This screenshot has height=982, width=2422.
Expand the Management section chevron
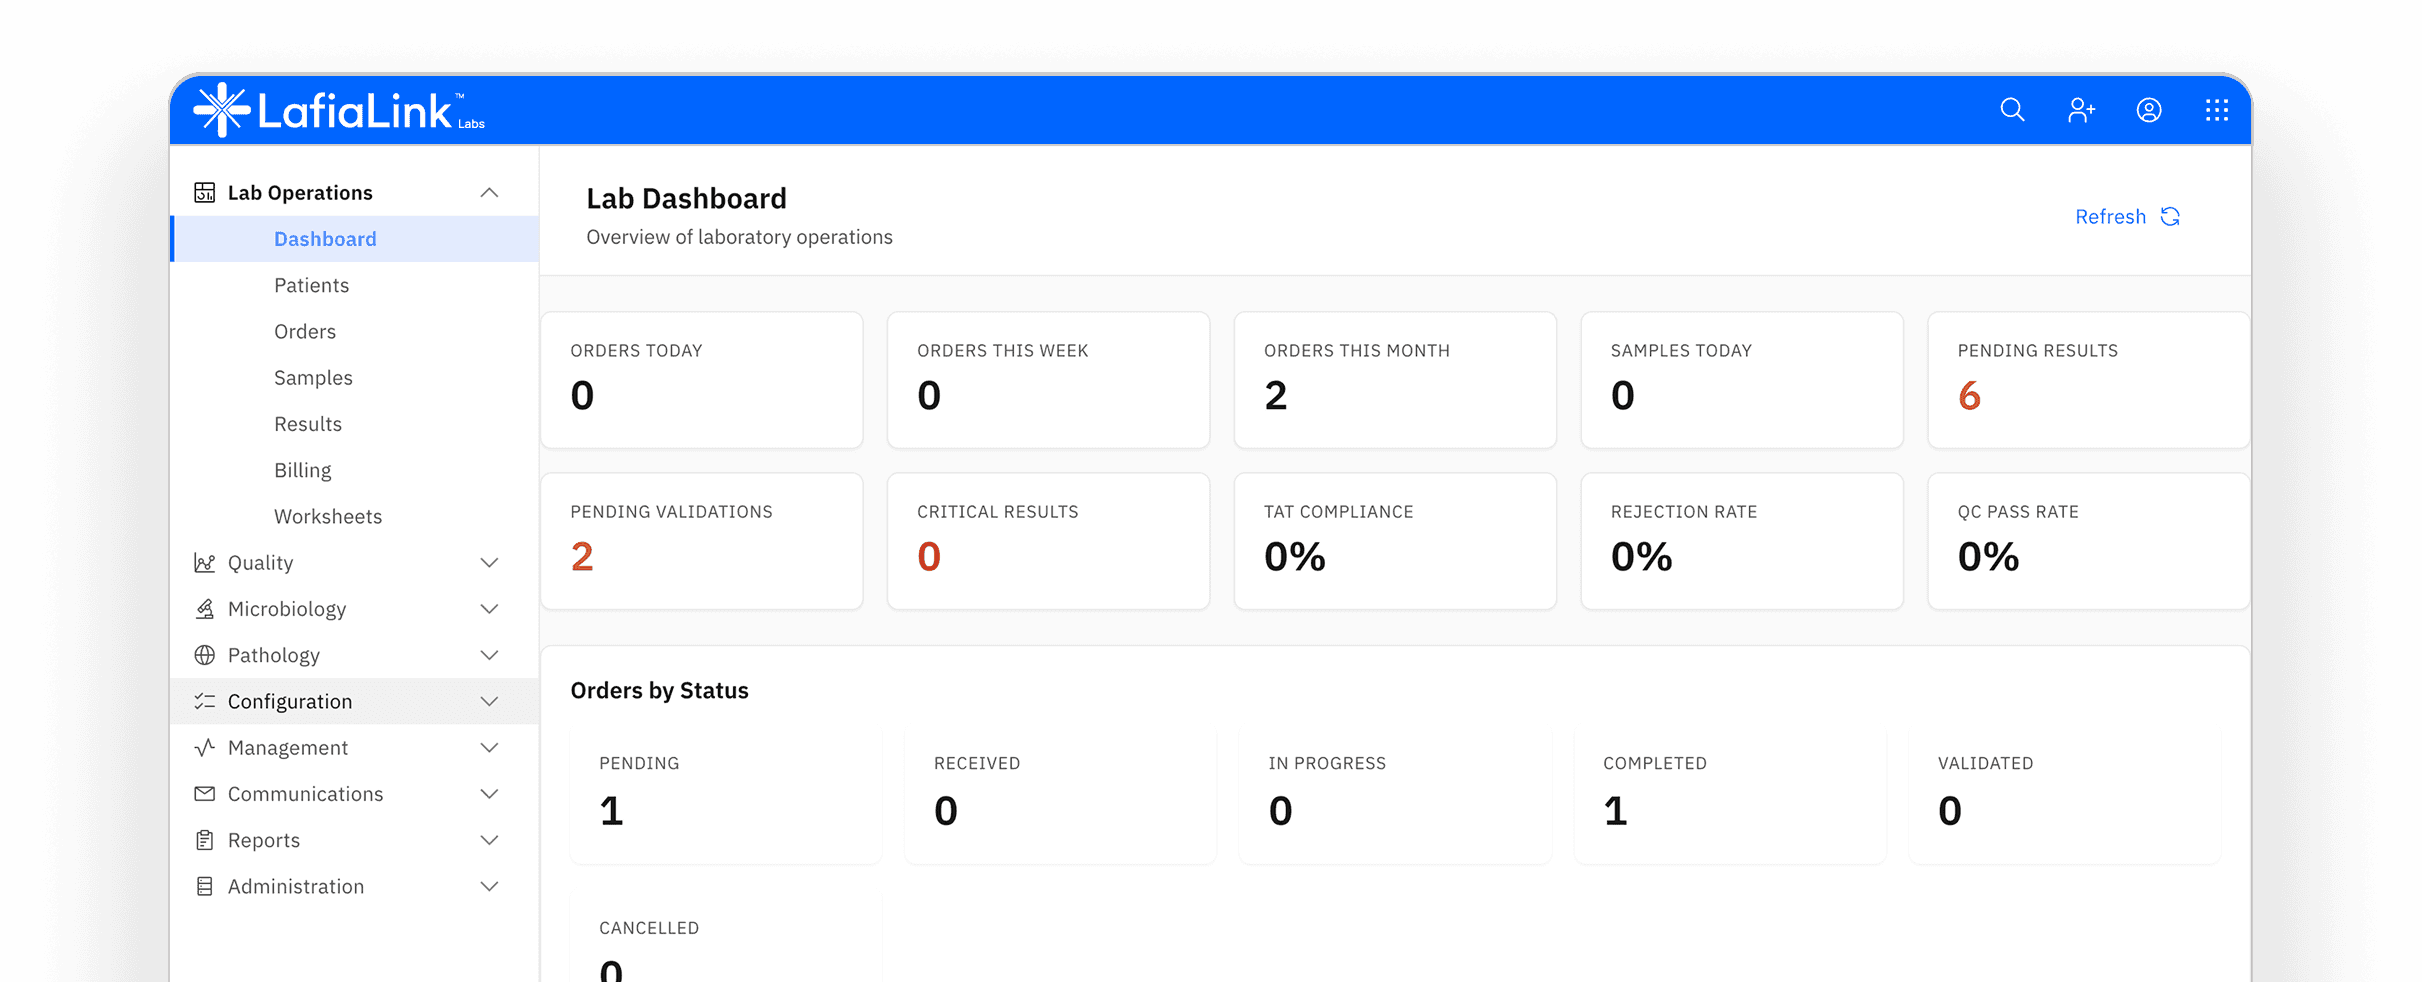point(489,748)
